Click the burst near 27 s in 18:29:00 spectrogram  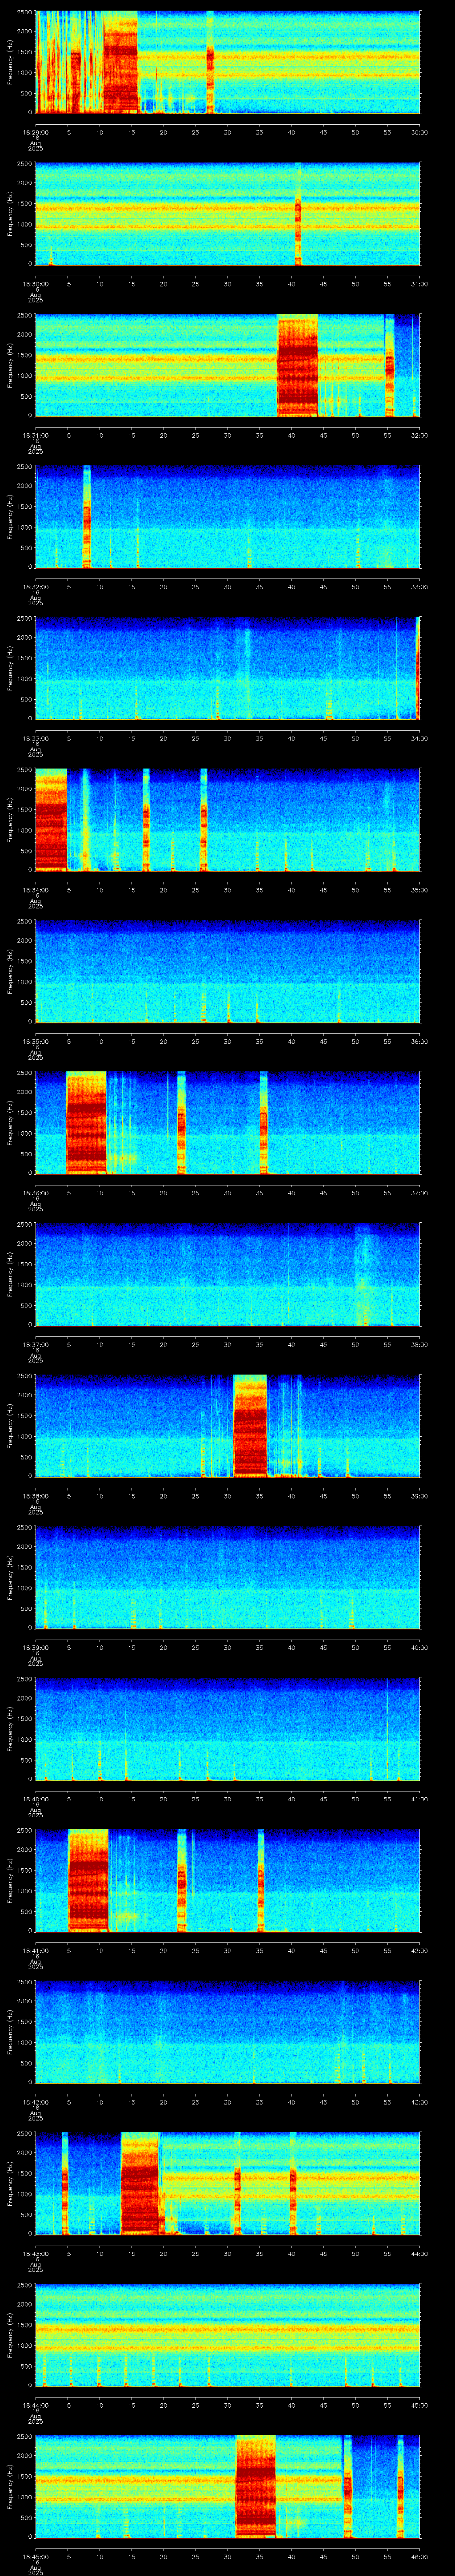point(210,62)
